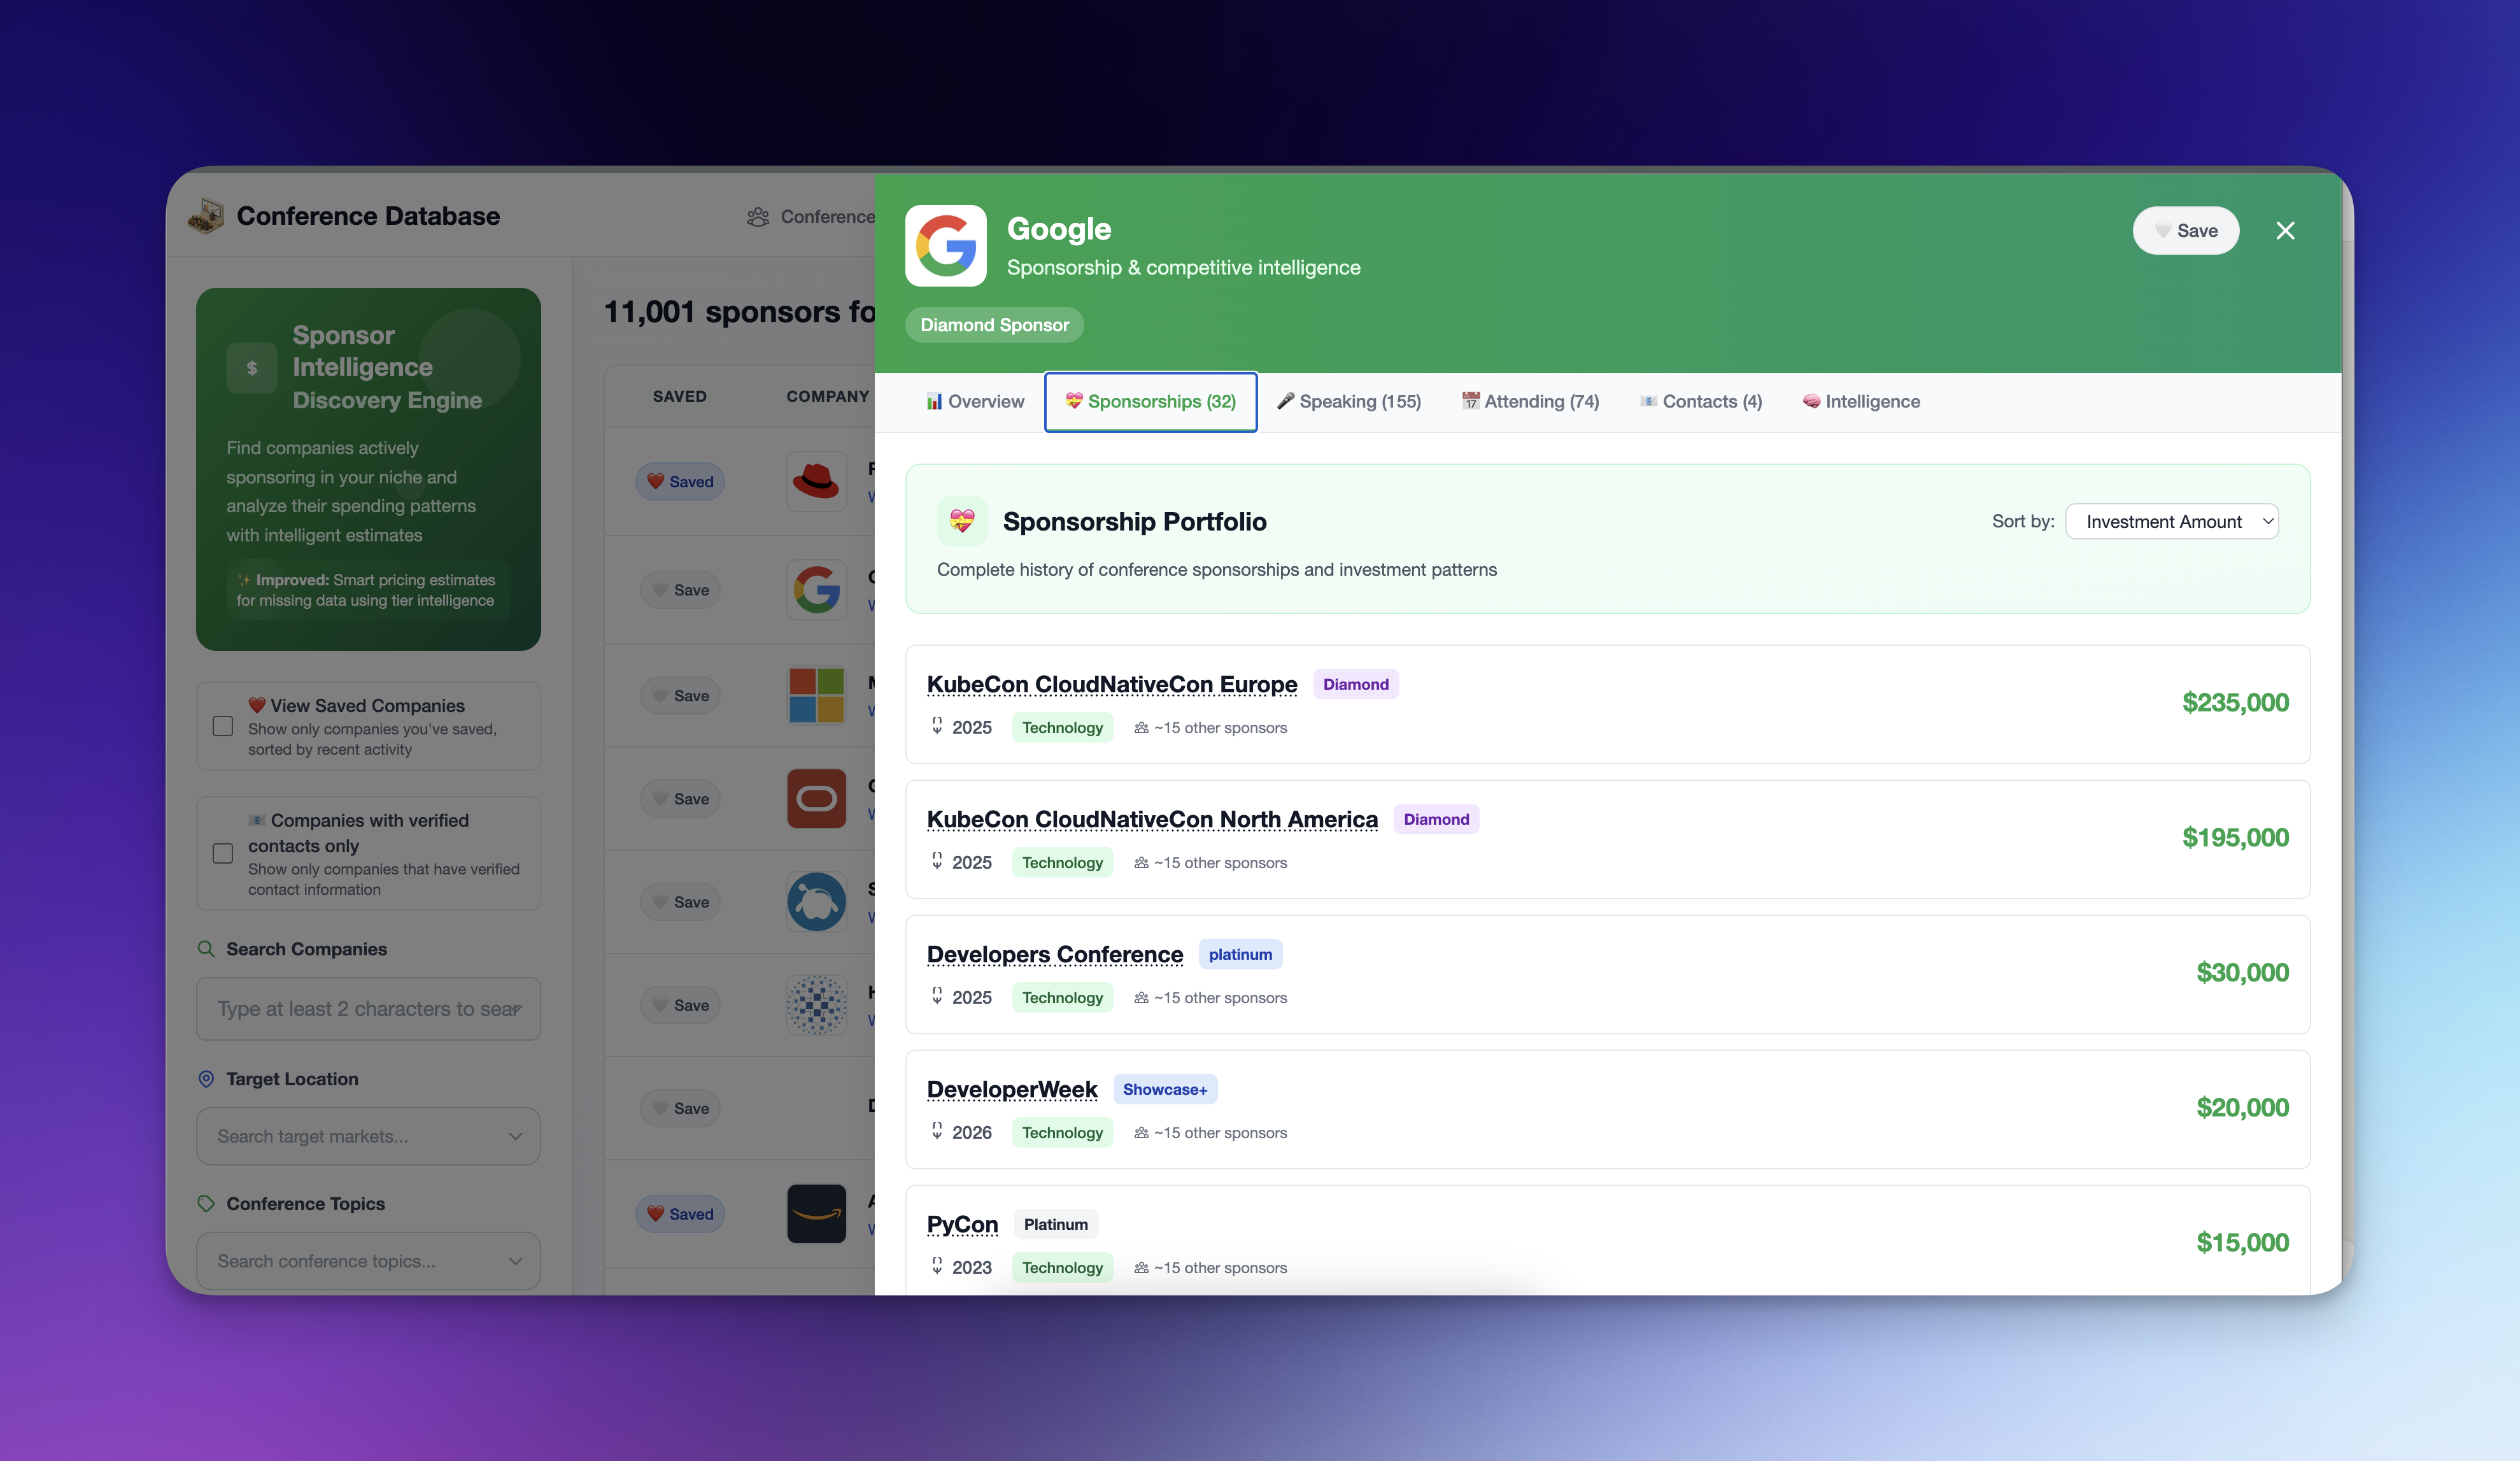Click the Google logo in panel header
The image size is (2520, 1461).
coord(945,246)
